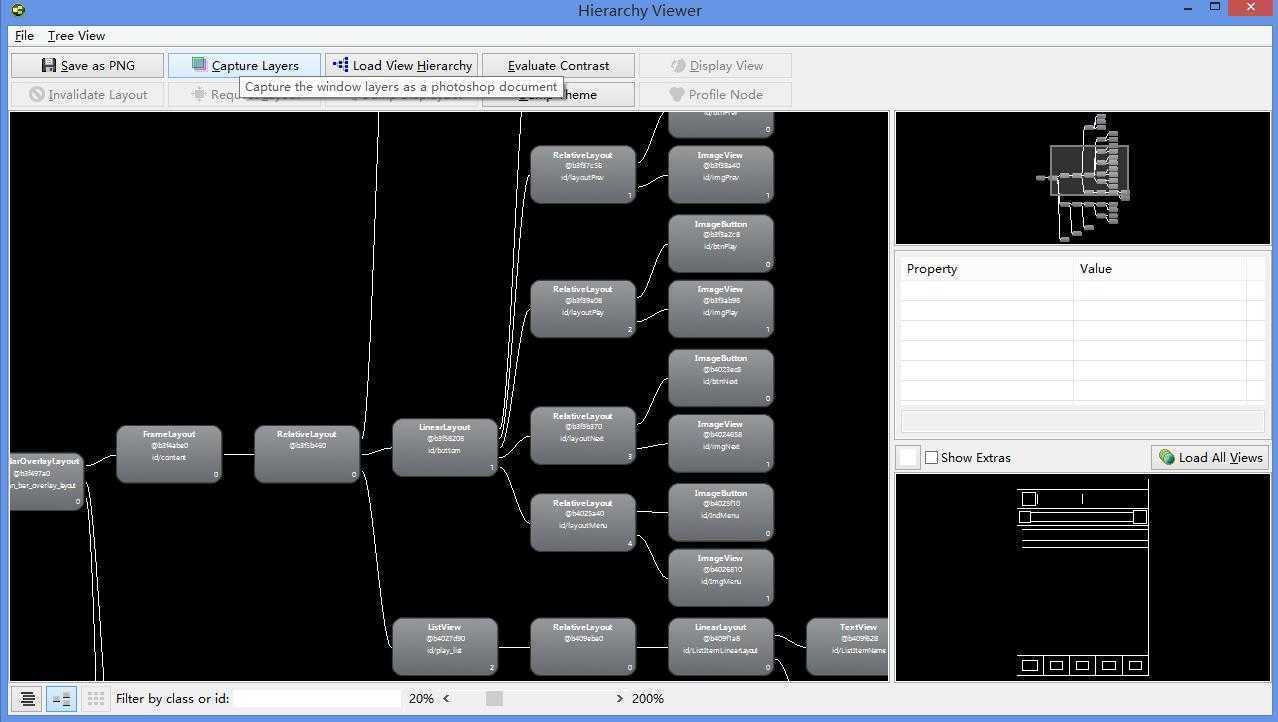Select the ImageButton id/indMenu node
Image resolution: width=1278 pixels, height=722 pixels.
[x=721, y=513]
